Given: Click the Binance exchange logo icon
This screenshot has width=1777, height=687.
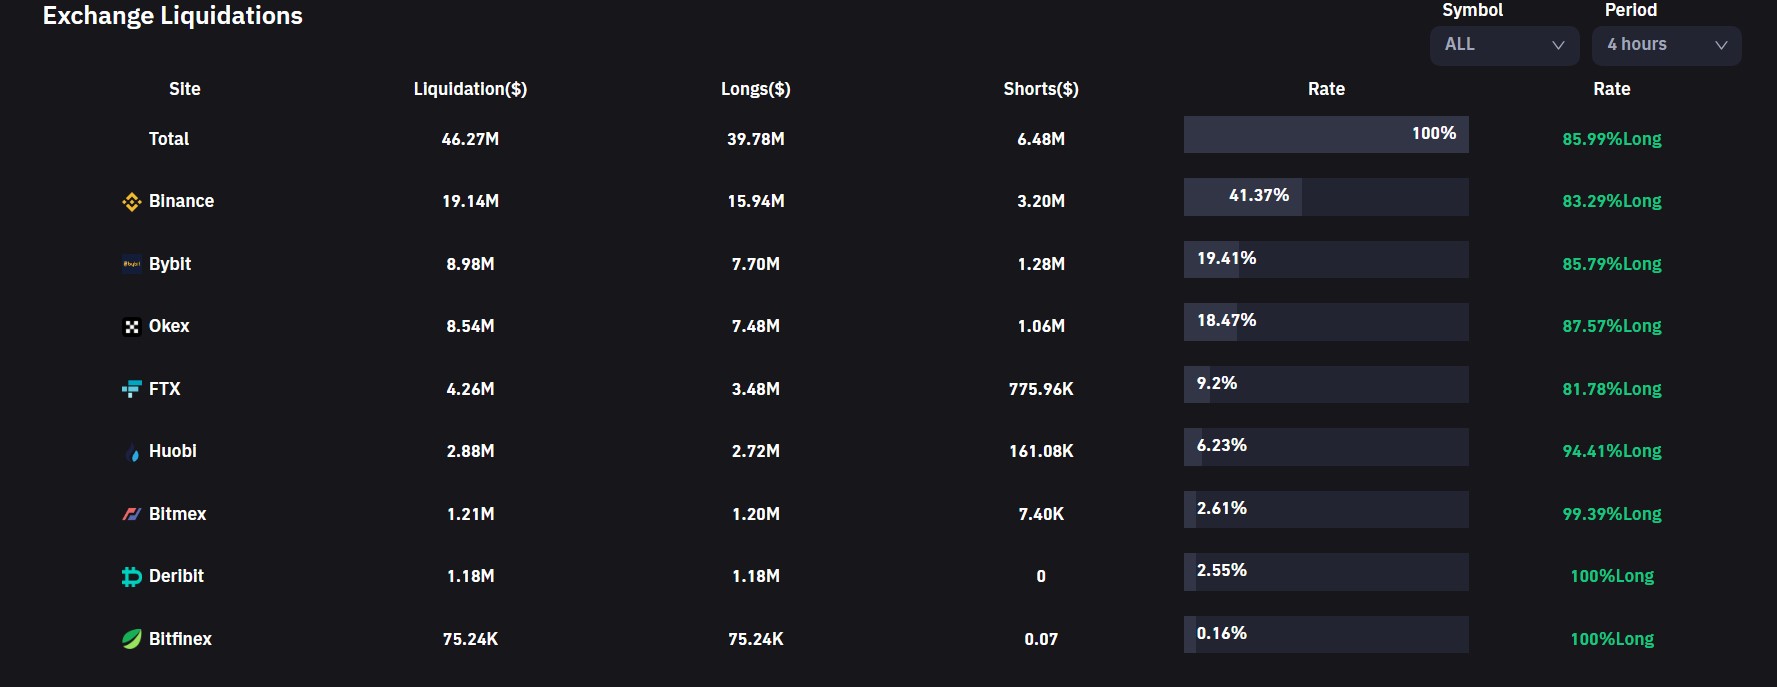Looking at the screenshot, I should click(131, 202).
